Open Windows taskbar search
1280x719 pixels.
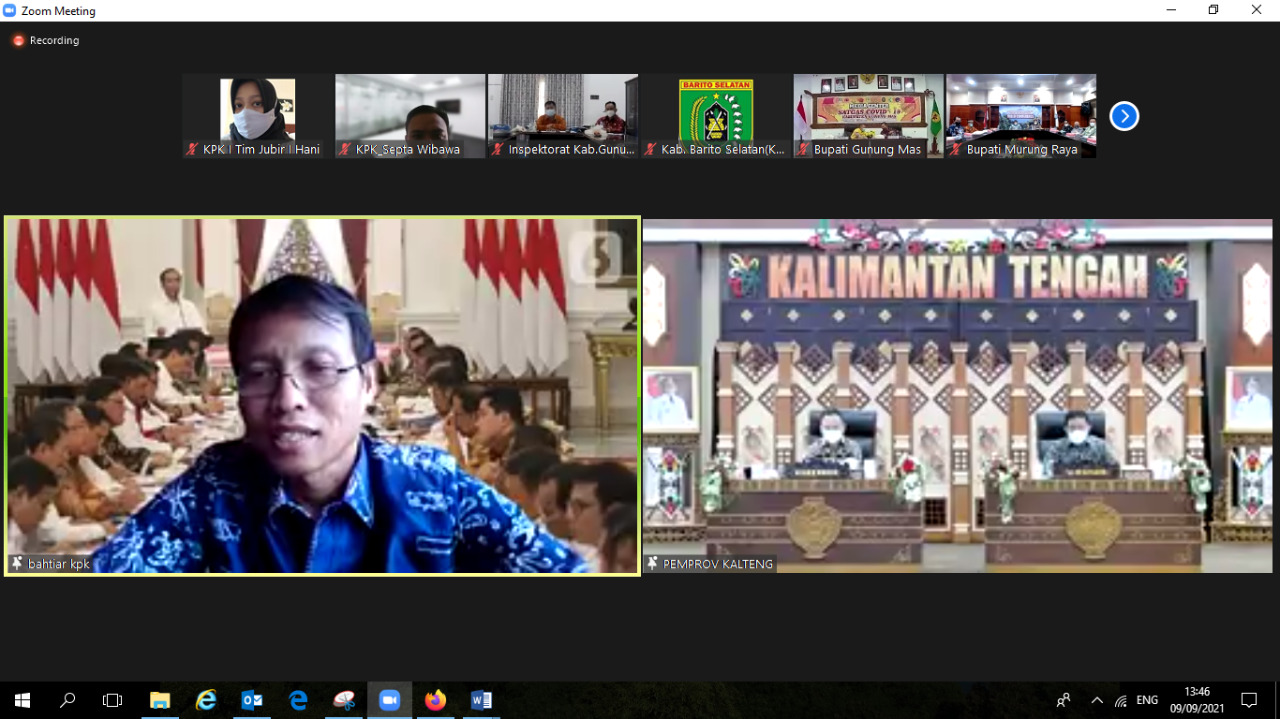point(68,700)
